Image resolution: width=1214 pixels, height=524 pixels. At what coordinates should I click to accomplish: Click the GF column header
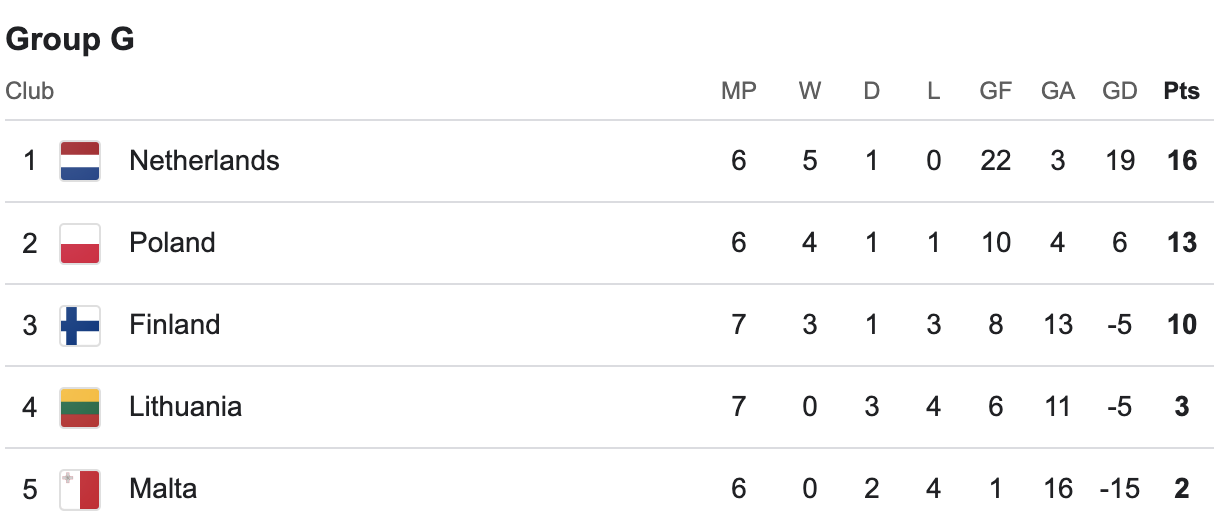tap(995, 92)
